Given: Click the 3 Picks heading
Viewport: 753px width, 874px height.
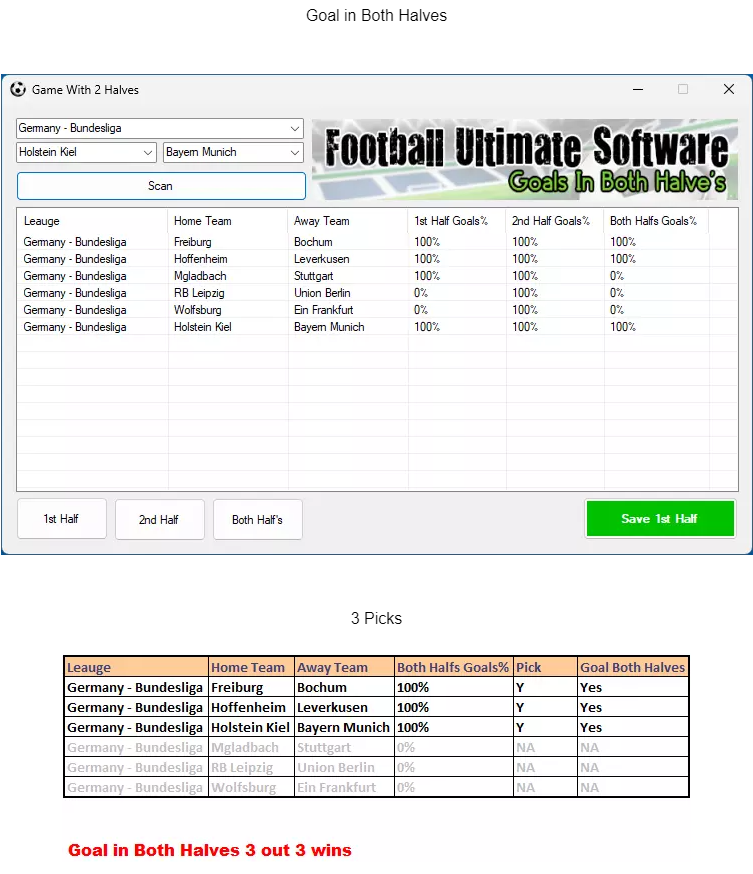Looking at the screenshot, I should coord(376,618).
